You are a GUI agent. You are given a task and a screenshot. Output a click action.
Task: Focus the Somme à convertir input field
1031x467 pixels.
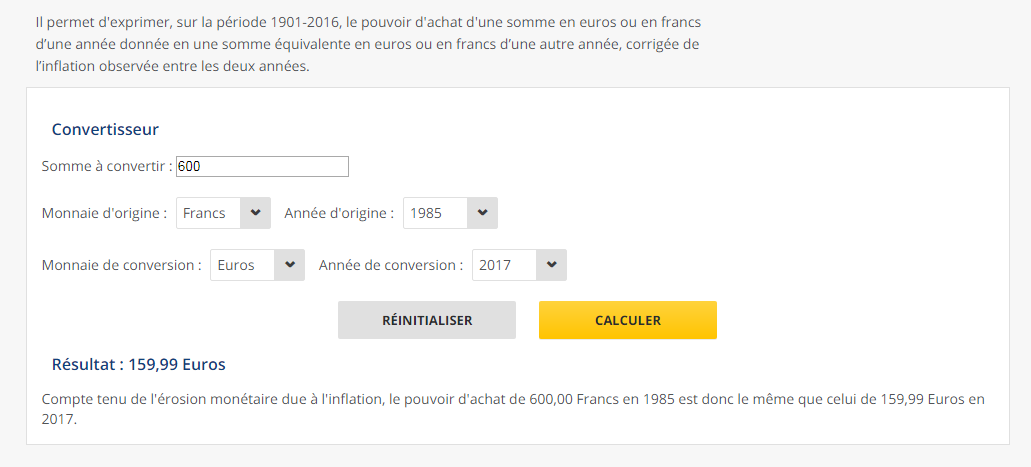[x=262, y=166]
